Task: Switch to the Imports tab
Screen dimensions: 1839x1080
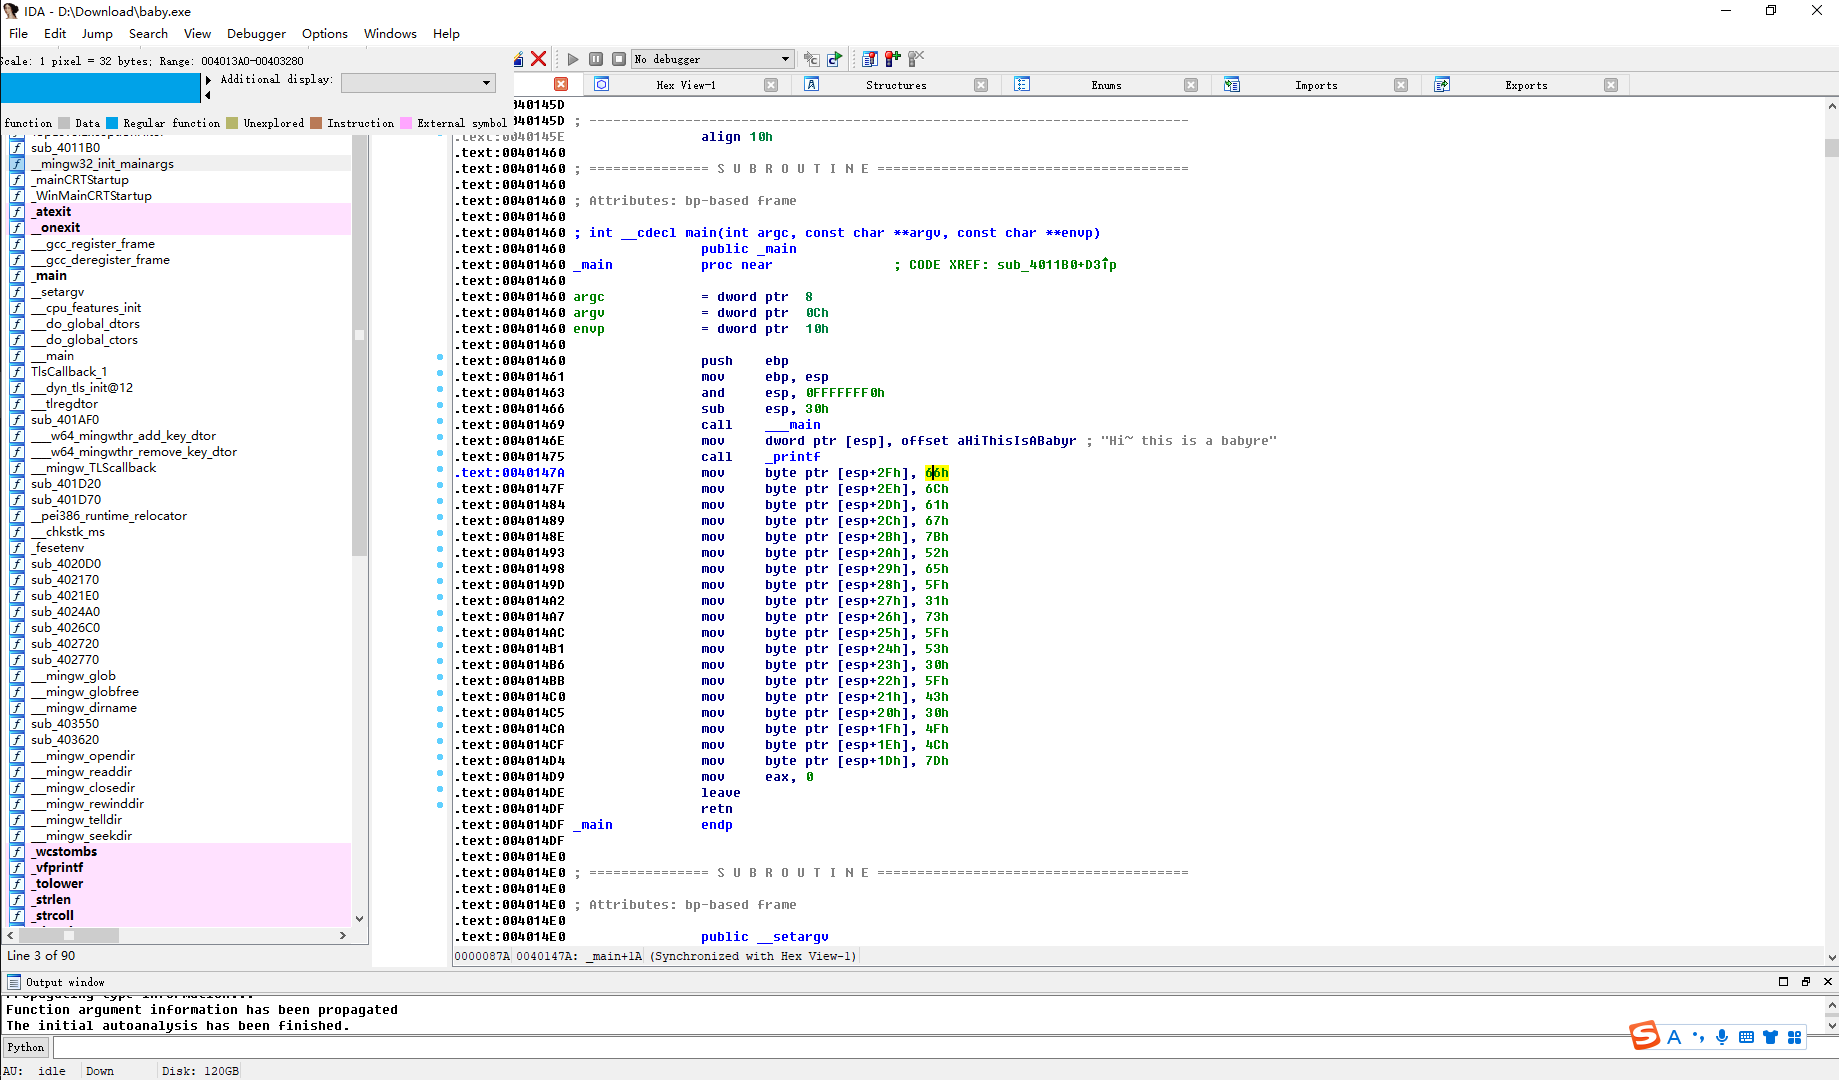Action: tap(1316, 85)
